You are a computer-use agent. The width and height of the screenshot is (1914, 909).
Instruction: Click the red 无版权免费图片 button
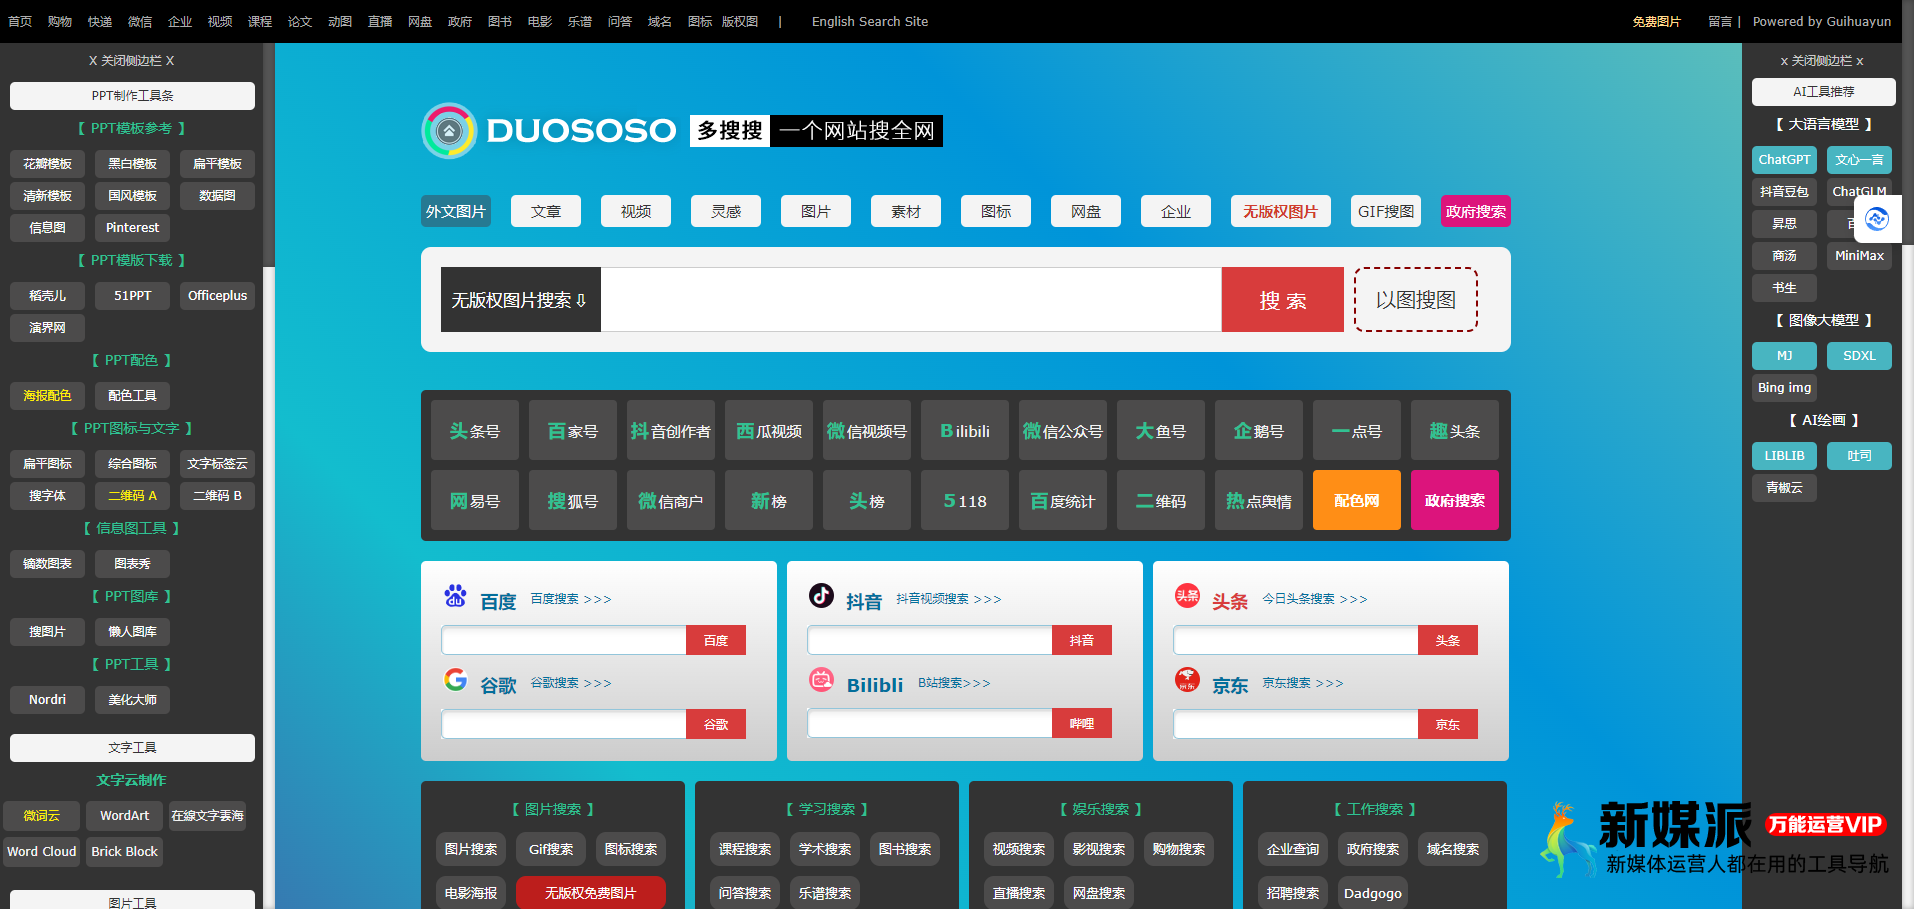(x=590, y=893)
